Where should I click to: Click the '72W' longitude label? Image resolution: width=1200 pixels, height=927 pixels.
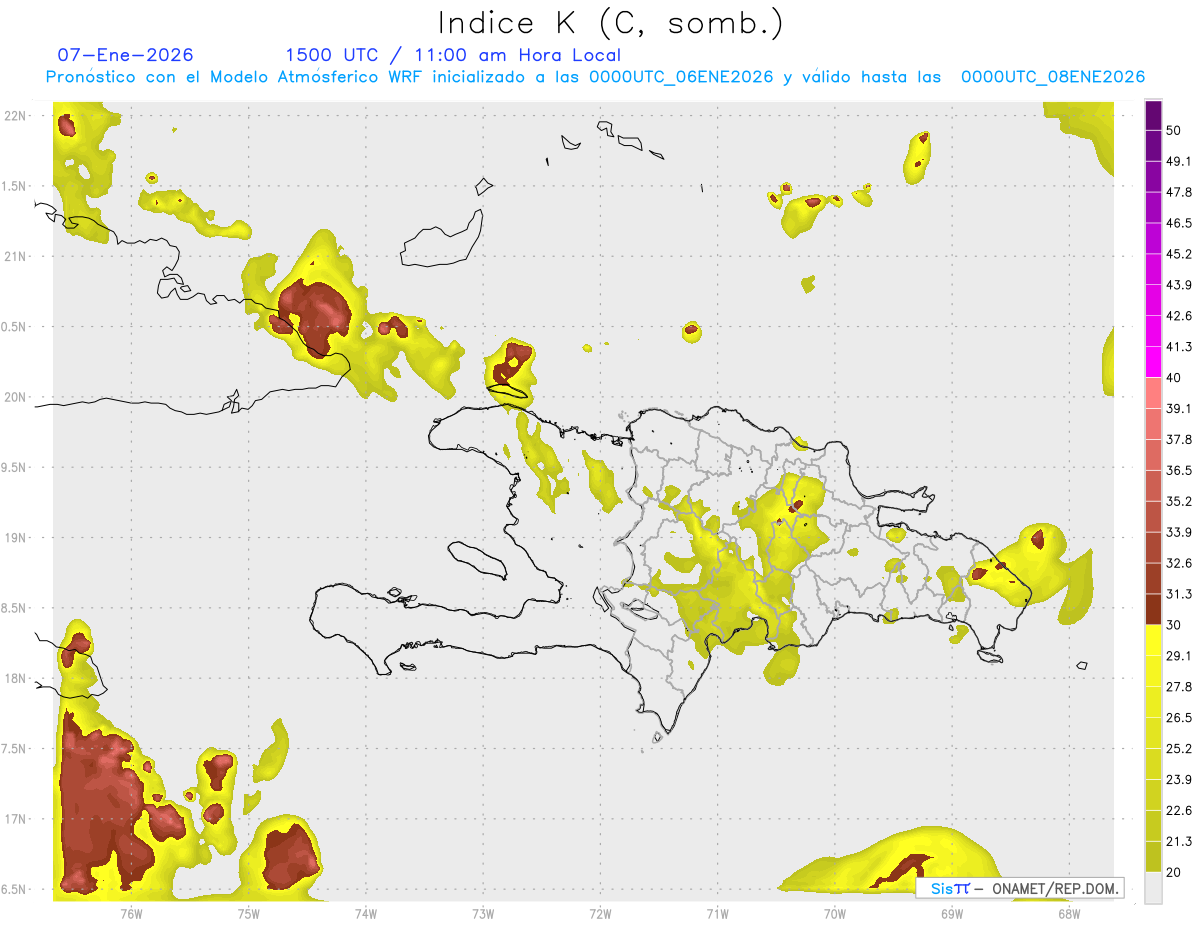pos(600,913)
